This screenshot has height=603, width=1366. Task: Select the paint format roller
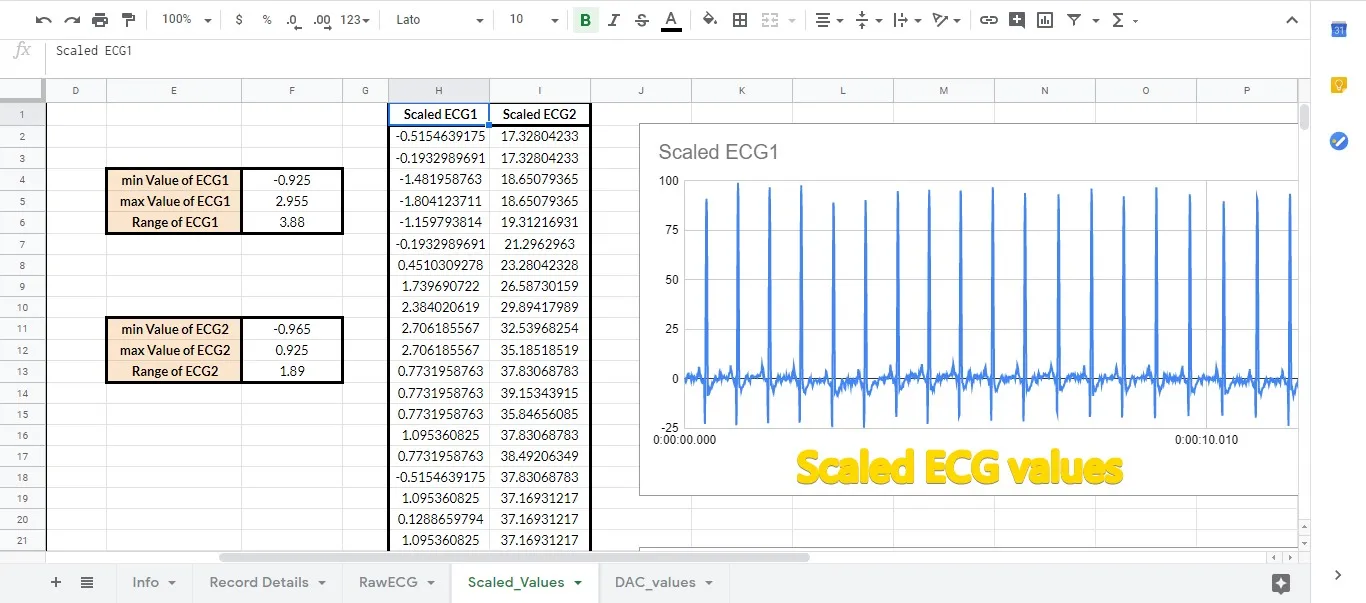pyautogui.click(x=128, y=20)
